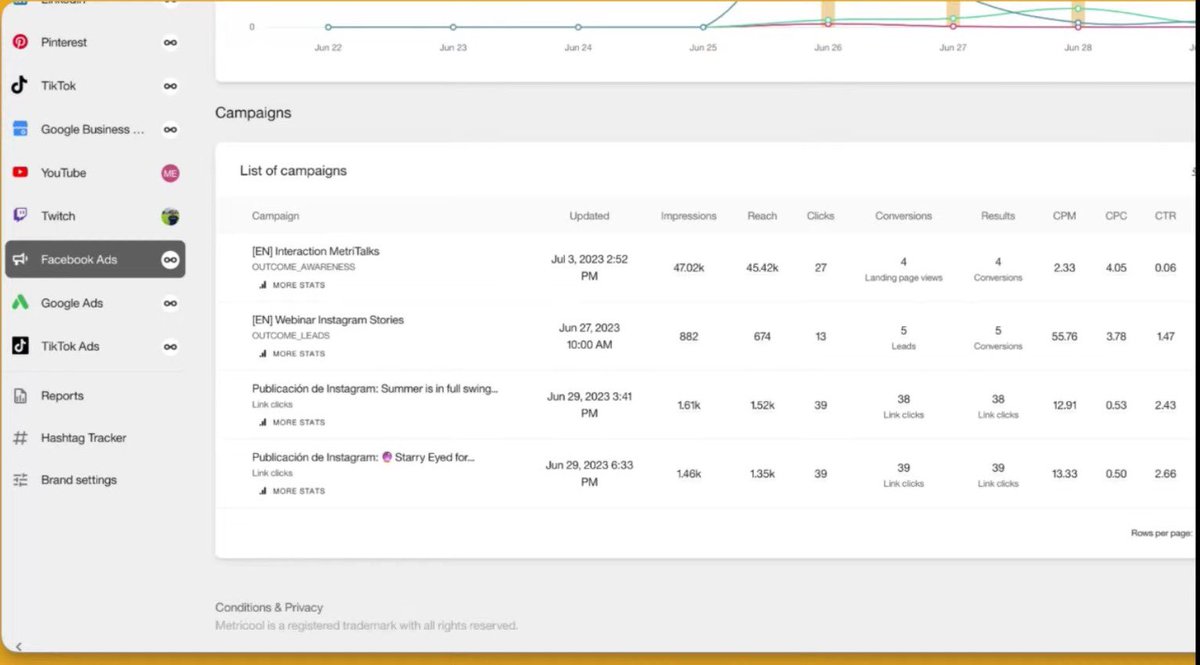Click the "Jun 22" chart axis label

click(328, 48)
